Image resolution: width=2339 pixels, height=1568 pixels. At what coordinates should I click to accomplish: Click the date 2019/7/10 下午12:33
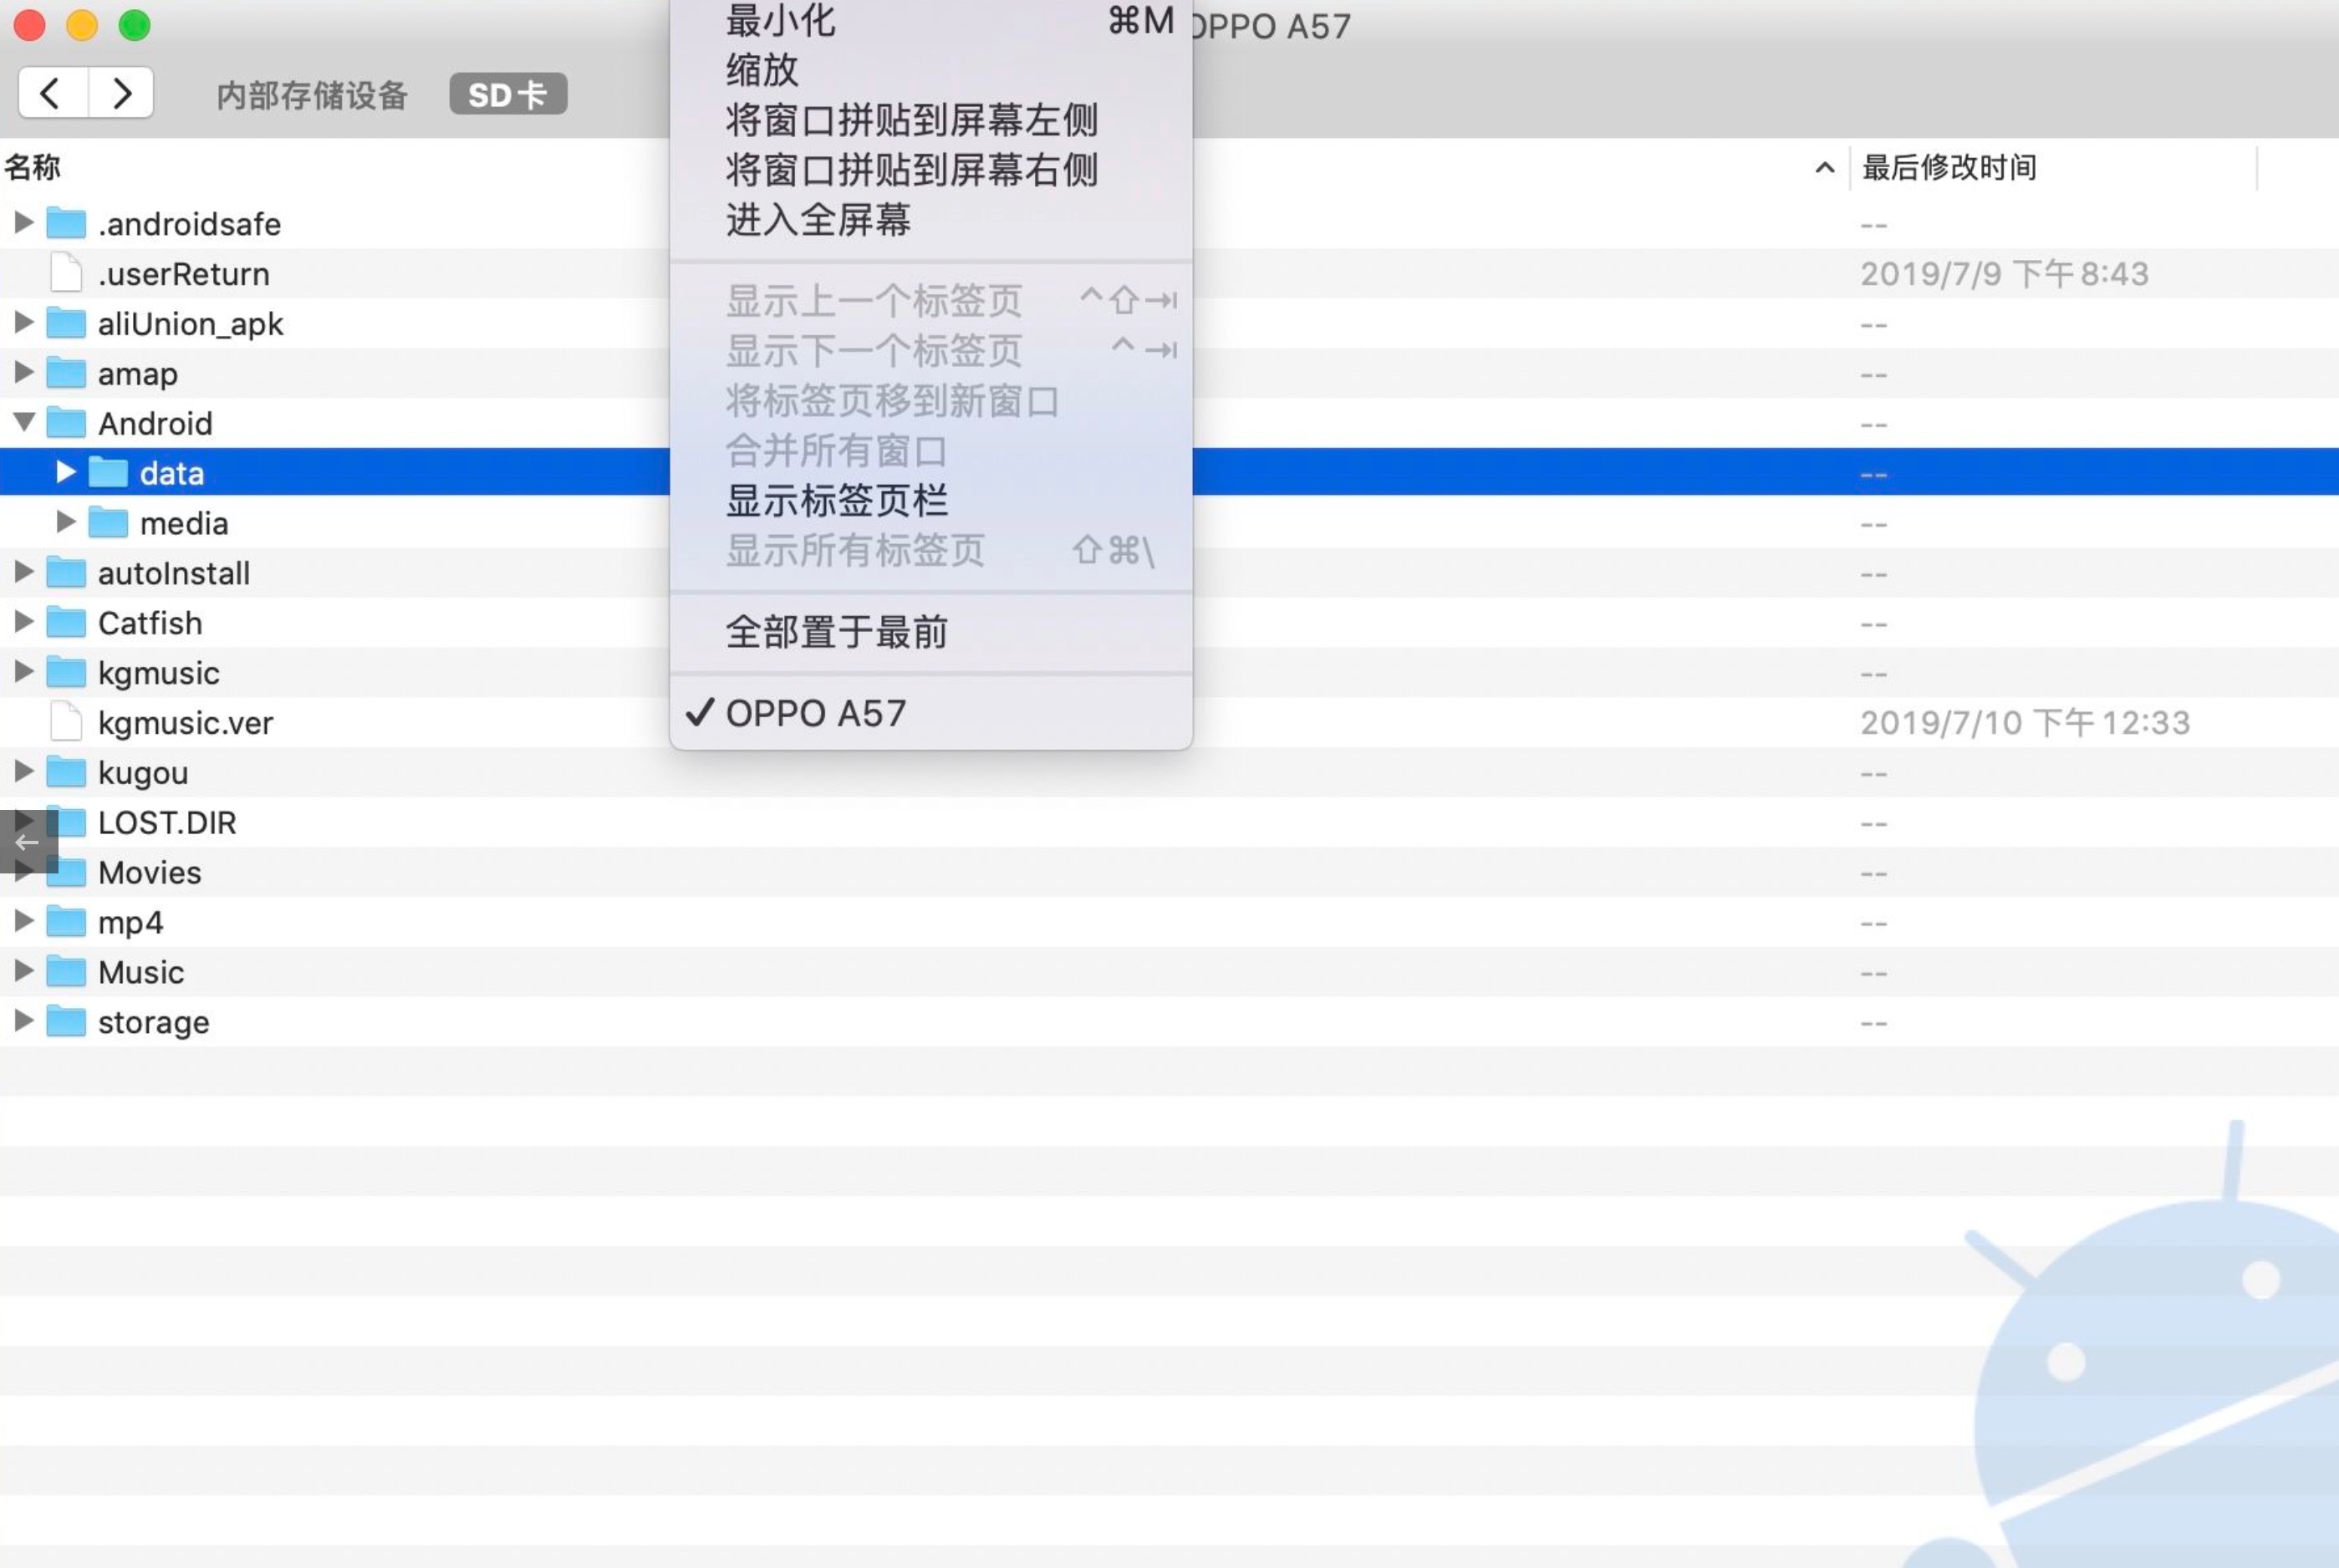2025,722
